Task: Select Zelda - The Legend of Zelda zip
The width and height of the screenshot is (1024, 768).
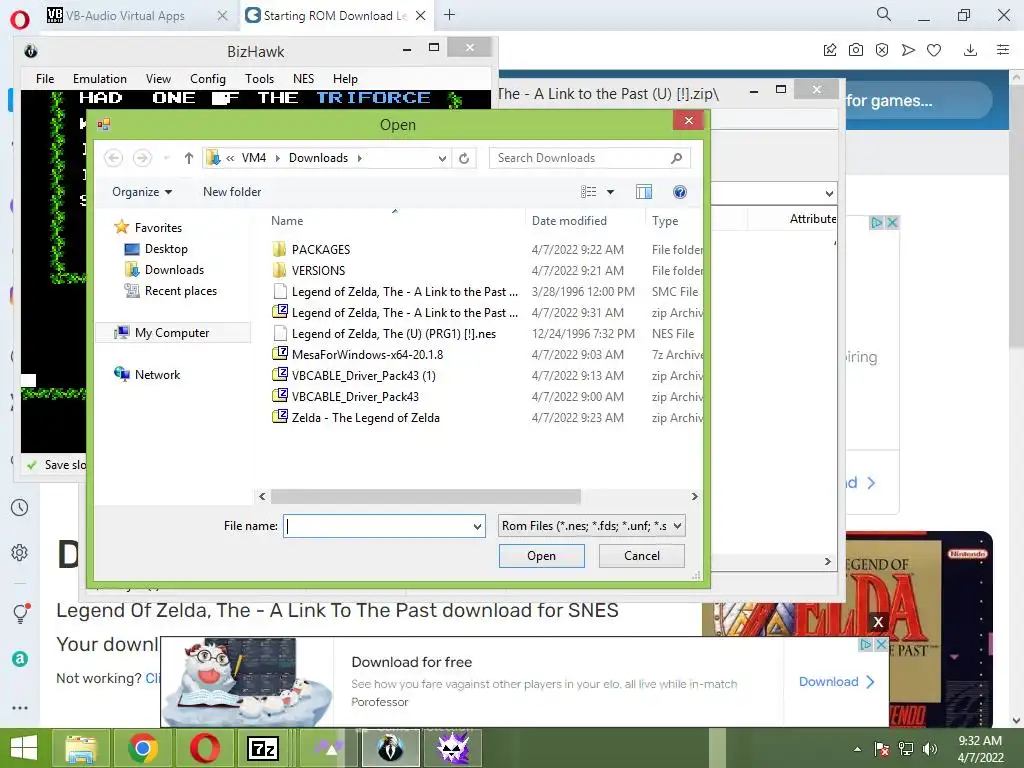Action: [365, 417]
